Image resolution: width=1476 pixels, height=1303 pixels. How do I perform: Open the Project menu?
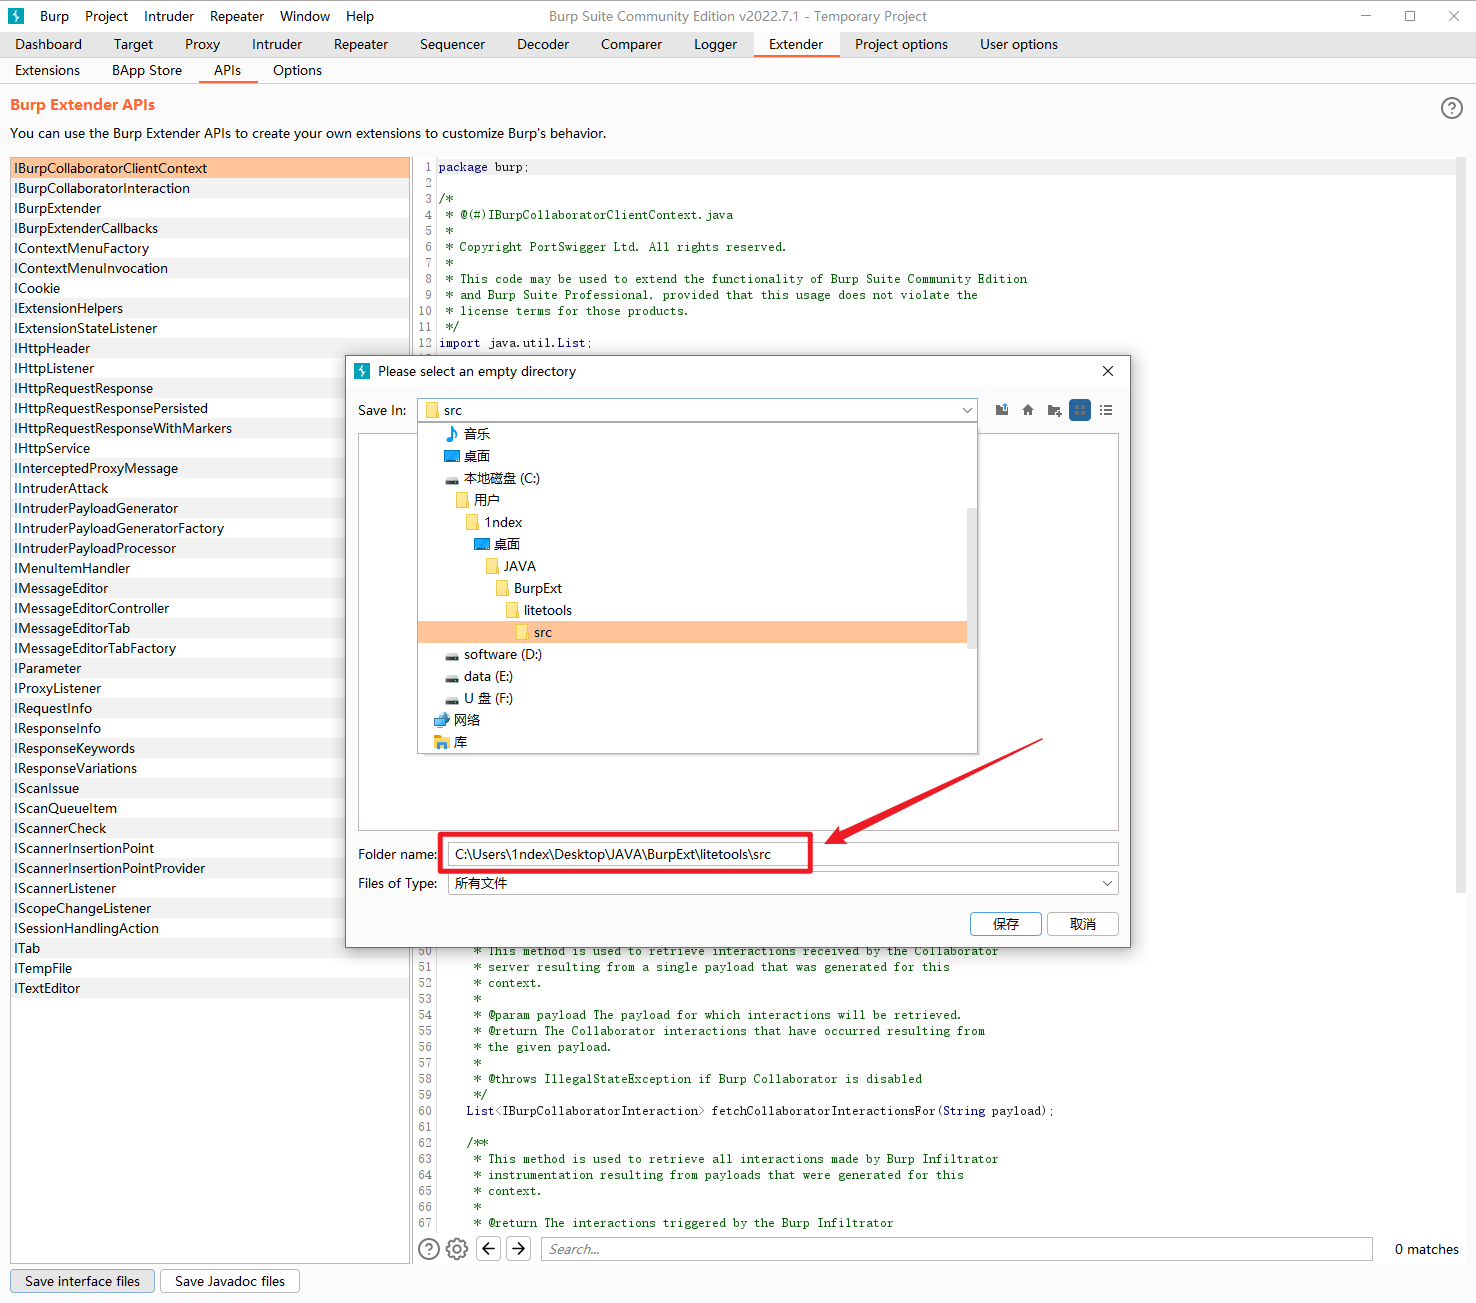(106, 16)
